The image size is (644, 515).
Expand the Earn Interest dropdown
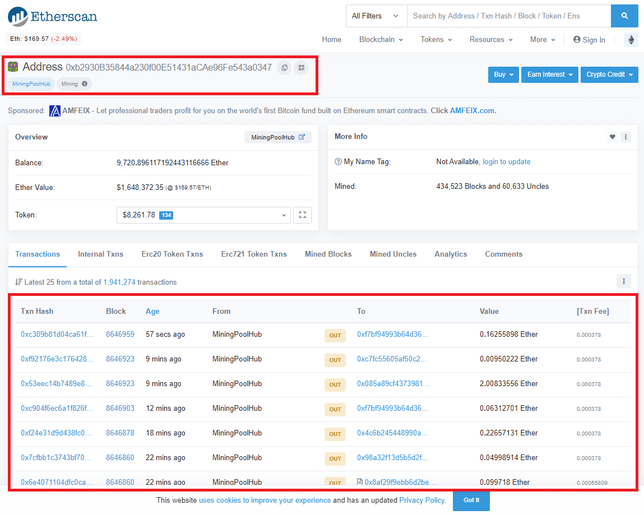pyautogui.click(x=549, y=75)
